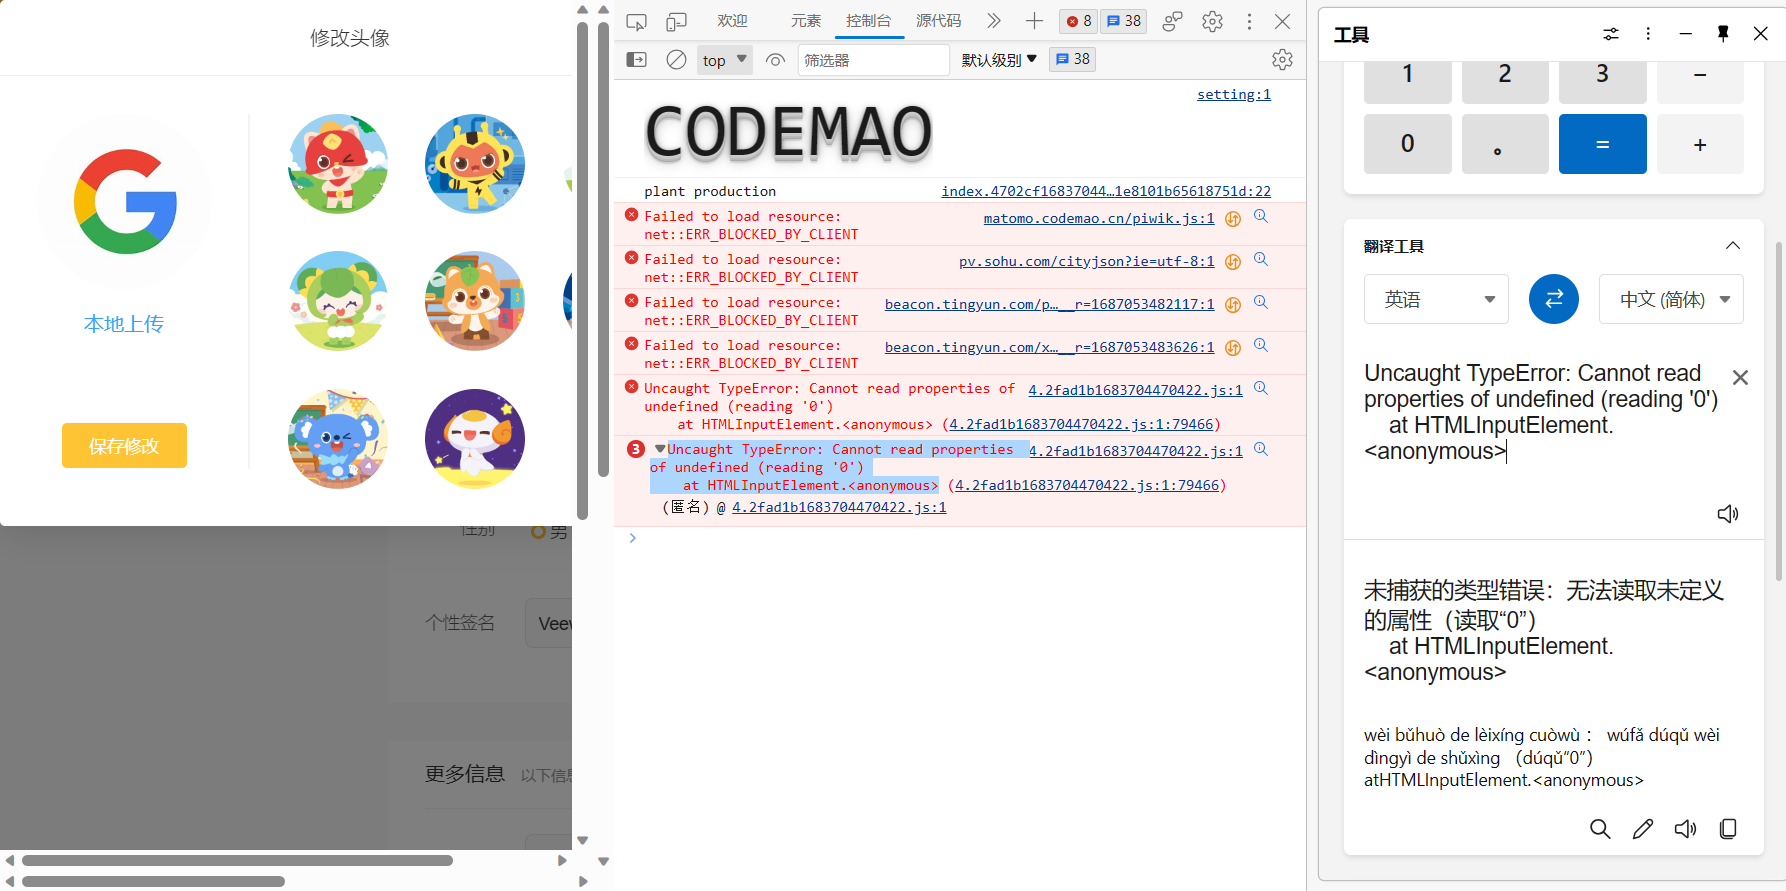Open the matomo.codemao.cn/piwik.js:1 link
The height and width of the screenshot is (891, 1786).
pos(1099,218)
